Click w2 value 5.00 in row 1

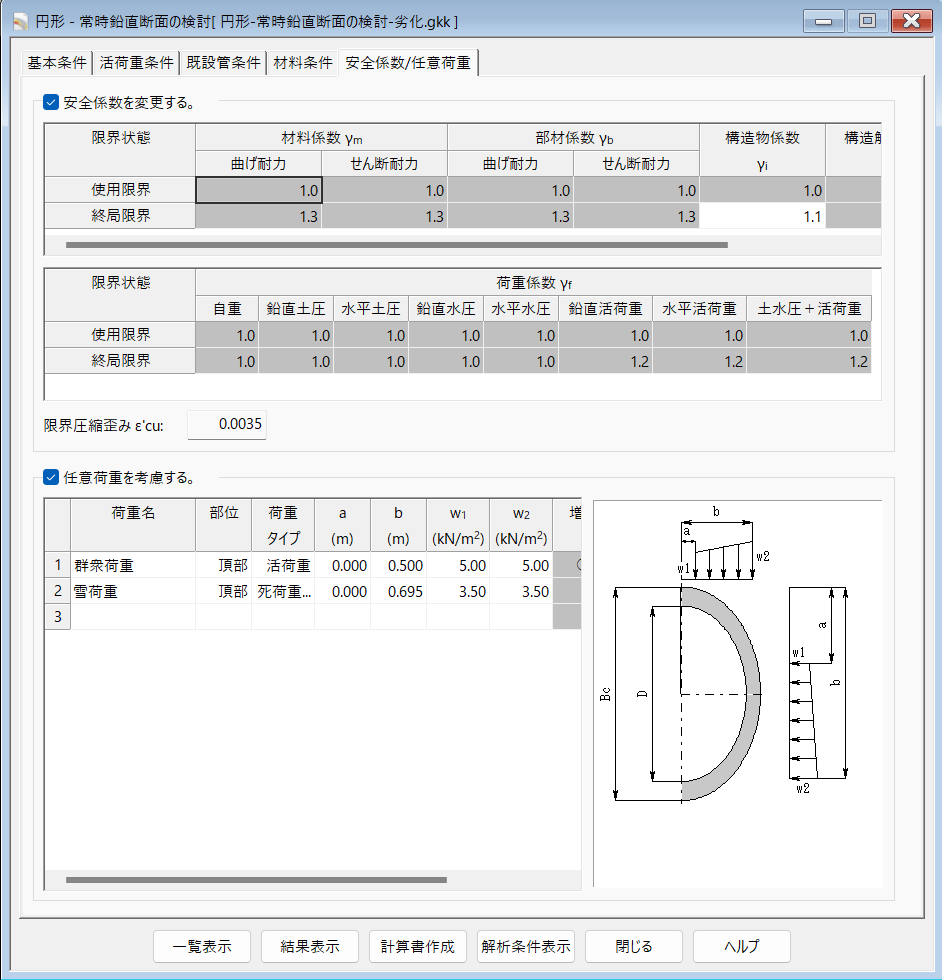(521, 565)
